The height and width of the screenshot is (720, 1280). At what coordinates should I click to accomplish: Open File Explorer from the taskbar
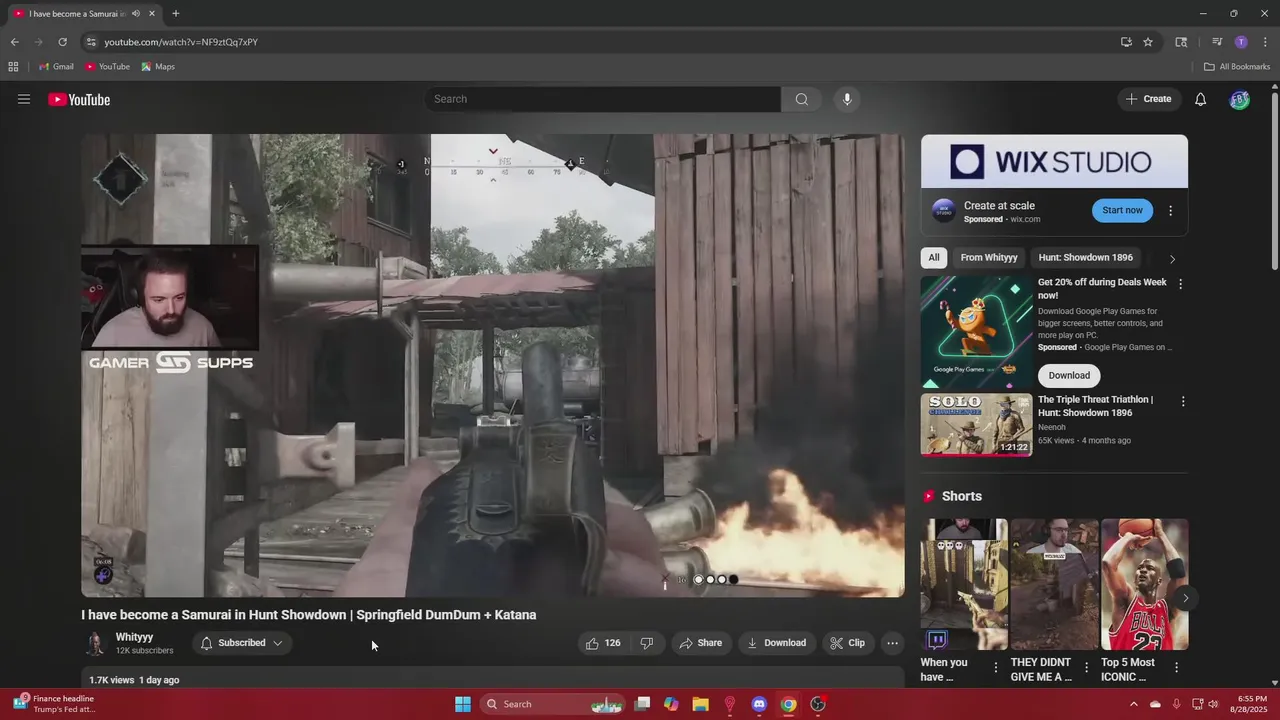pyautogui.click(x=700, y=704)
